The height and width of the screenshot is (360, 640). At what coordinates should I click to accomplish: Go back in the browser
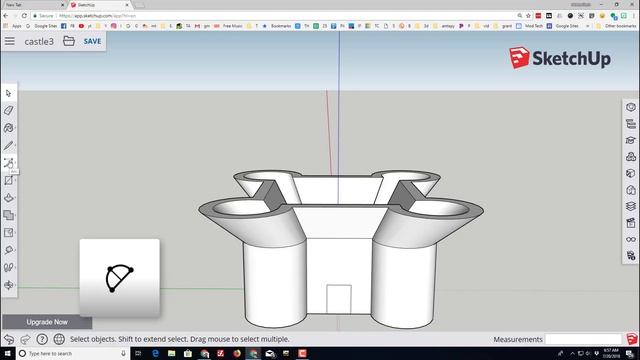point(6,16)
